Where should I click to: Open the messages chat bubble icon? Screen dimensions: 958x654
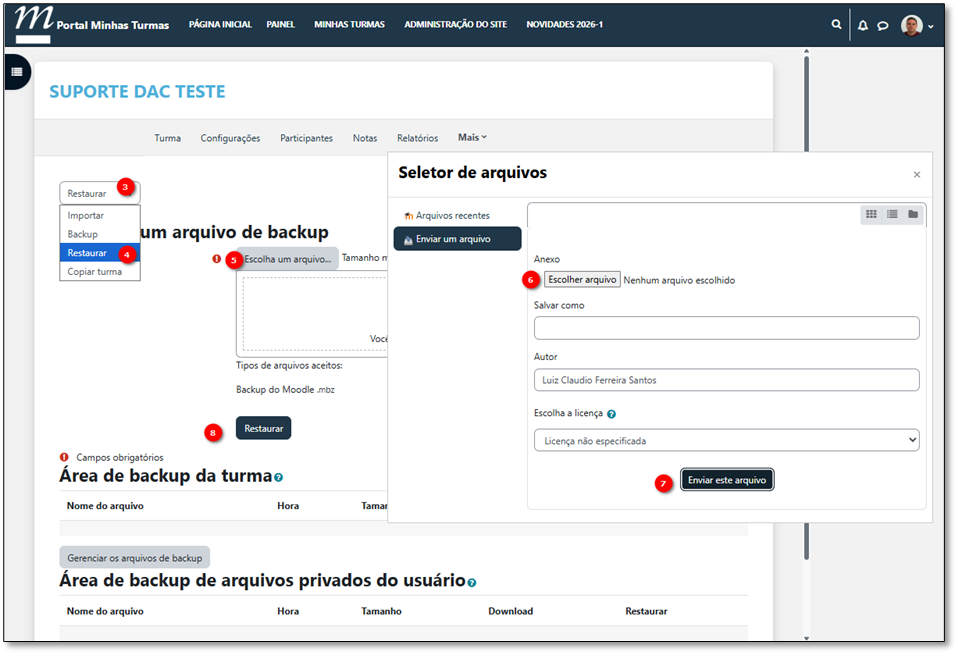[883, 25]
